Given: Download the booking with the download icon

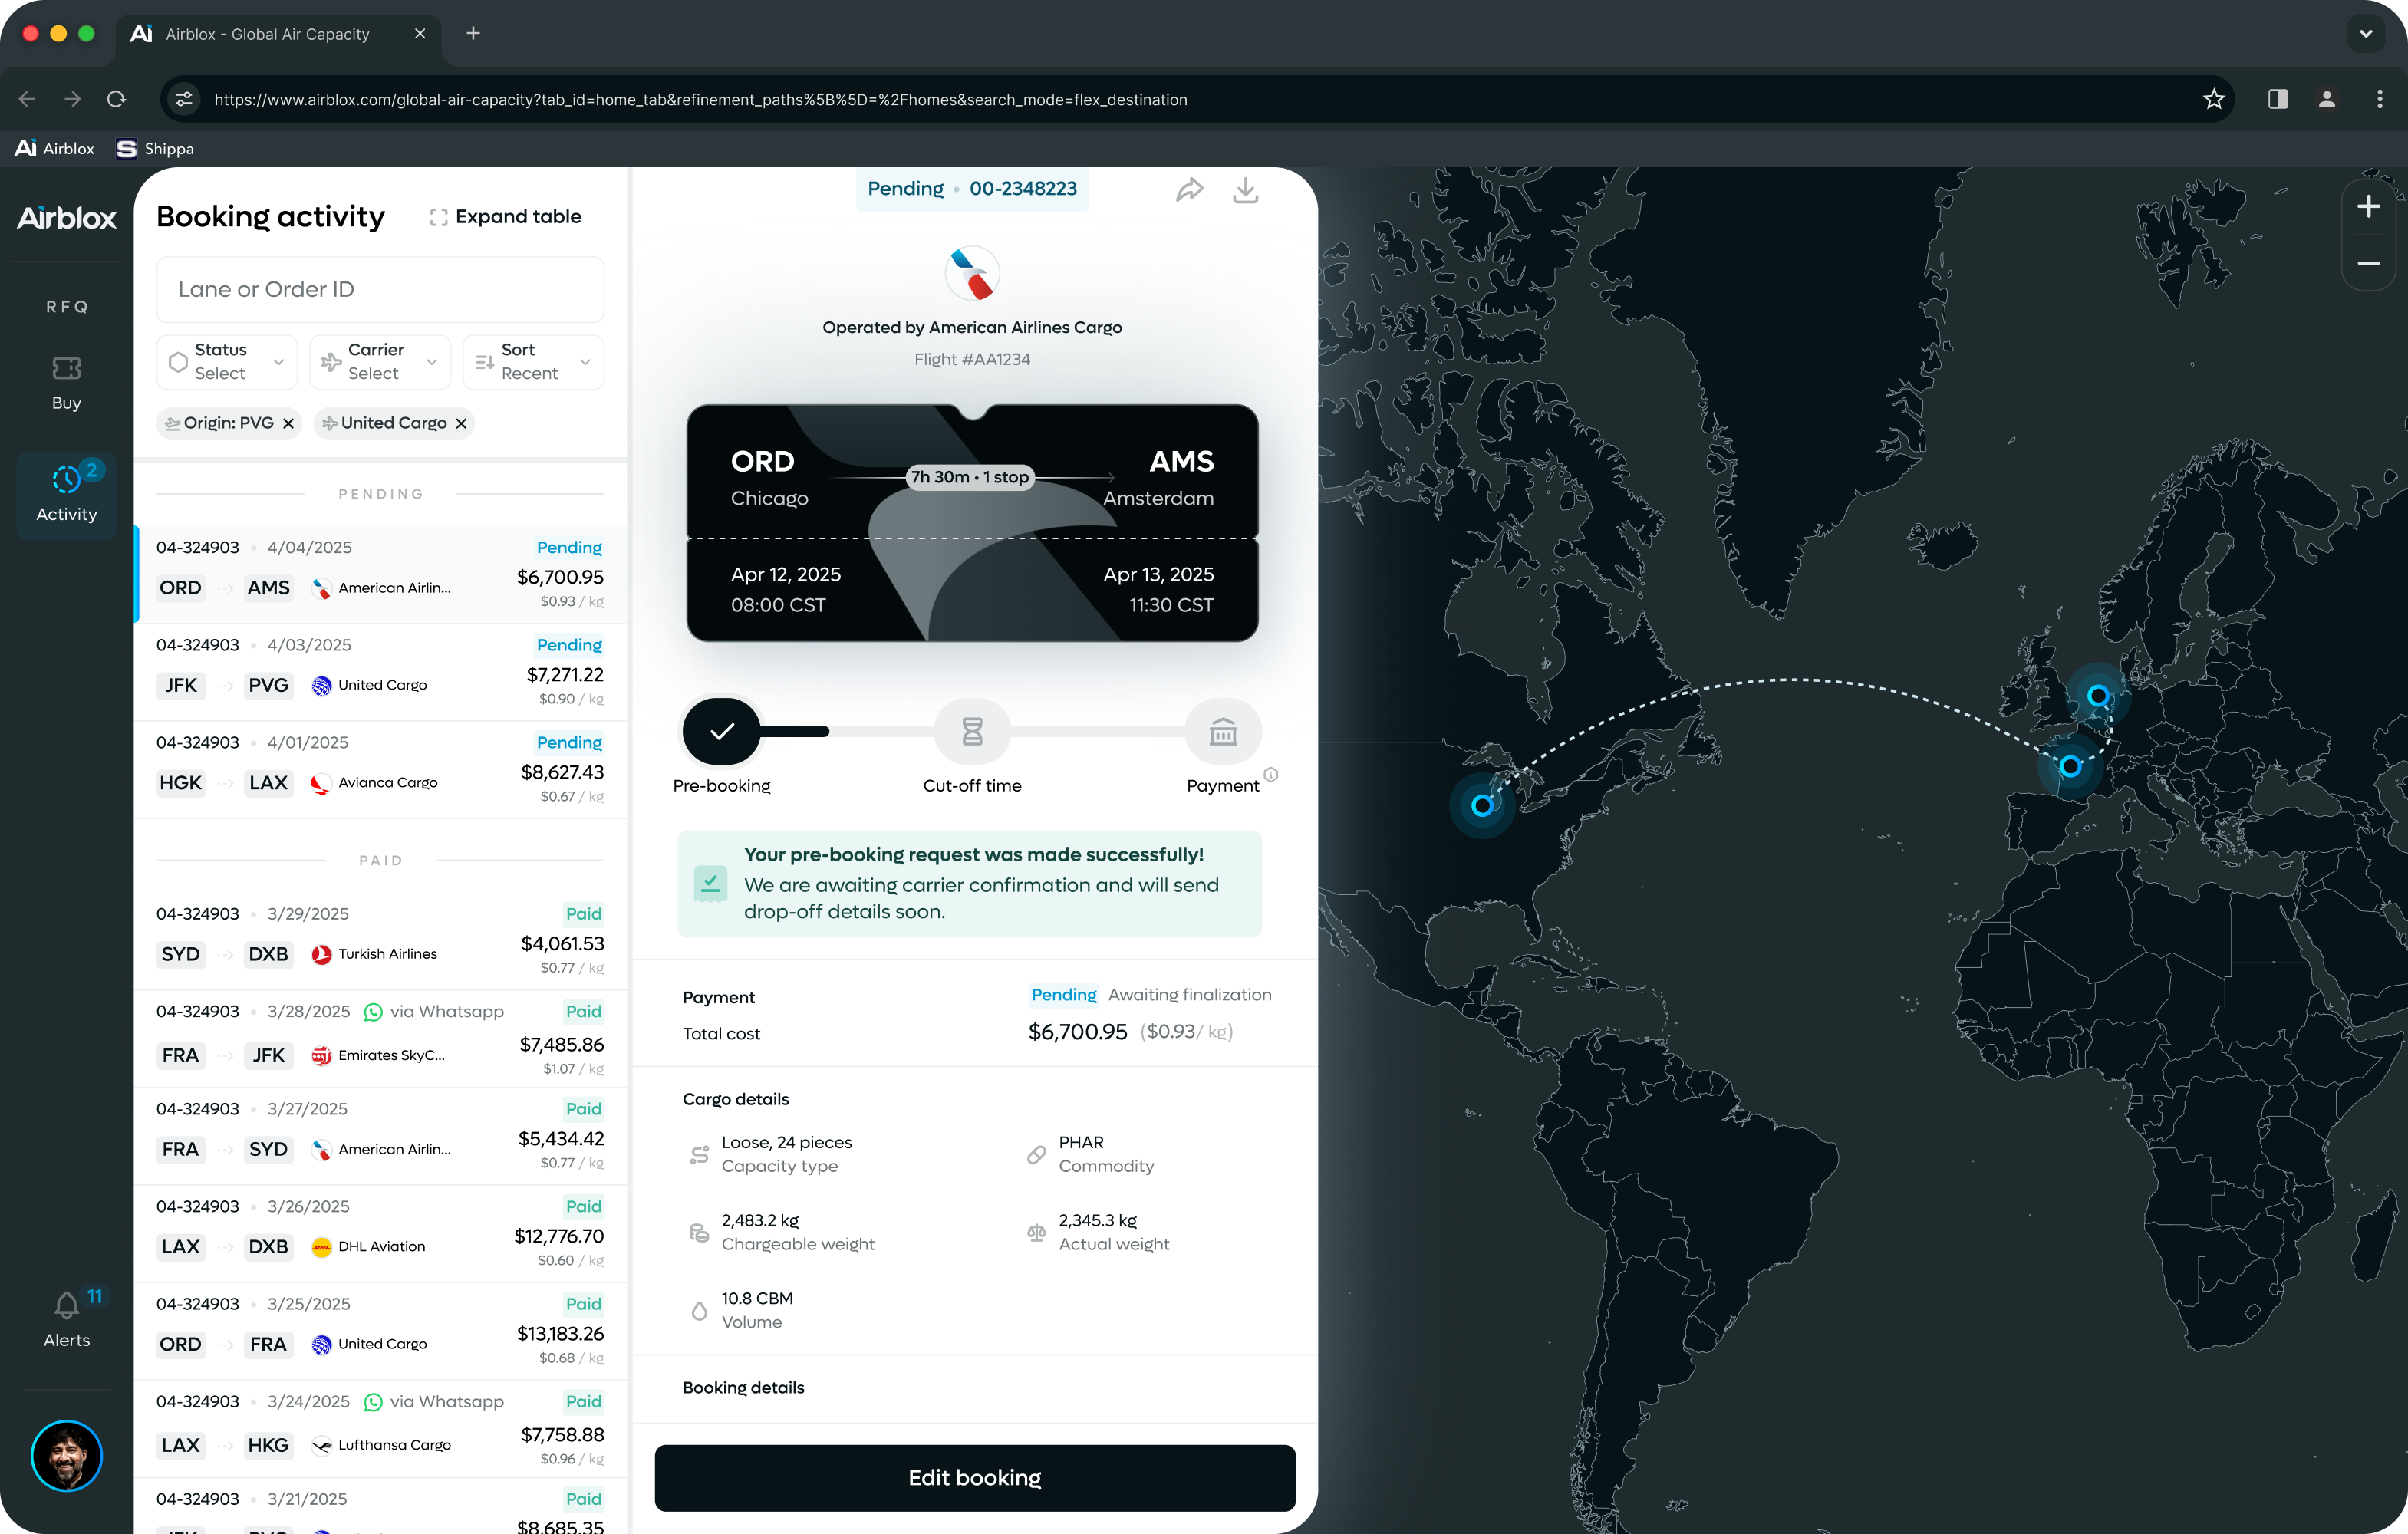Looking at the screenshot, I should point(1245,190).
